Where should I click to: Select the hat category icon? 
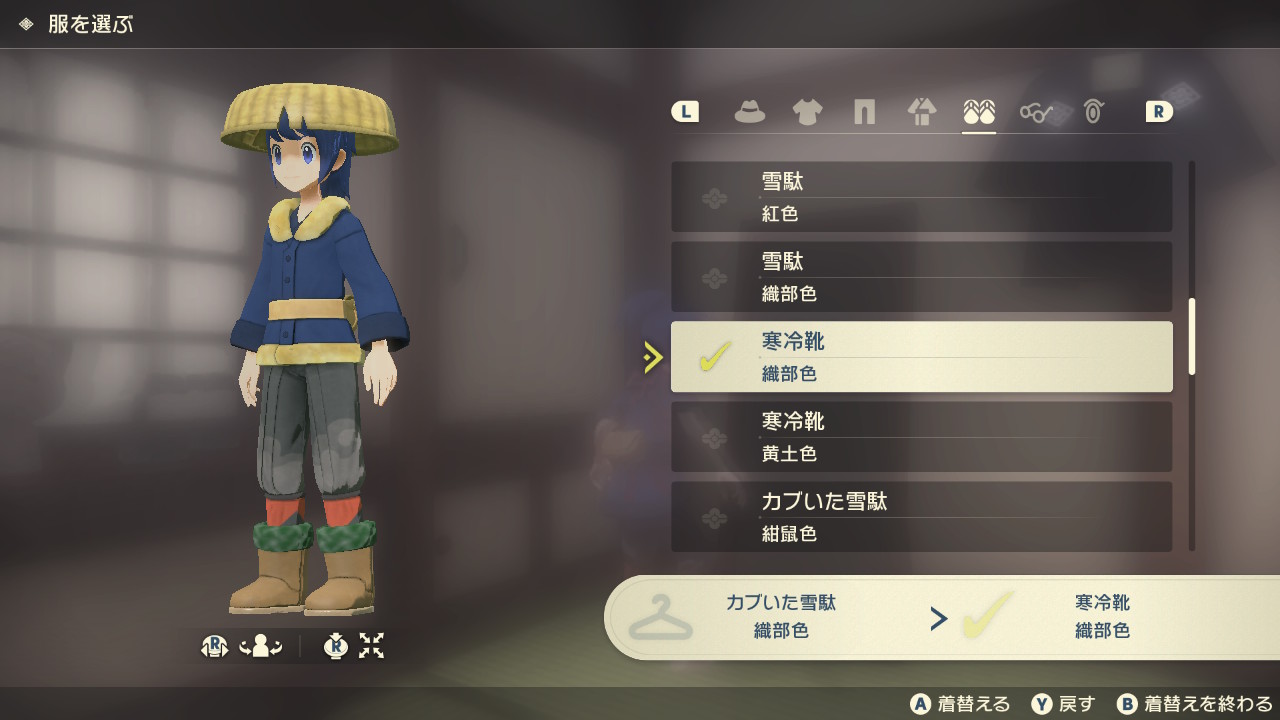(749, 112)
